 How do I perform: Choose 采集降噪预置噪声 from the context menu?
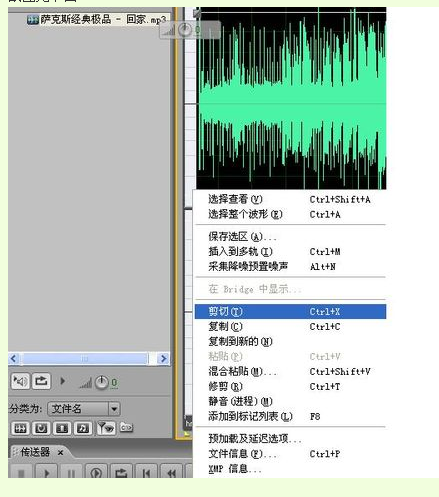(x=290, y=266)
